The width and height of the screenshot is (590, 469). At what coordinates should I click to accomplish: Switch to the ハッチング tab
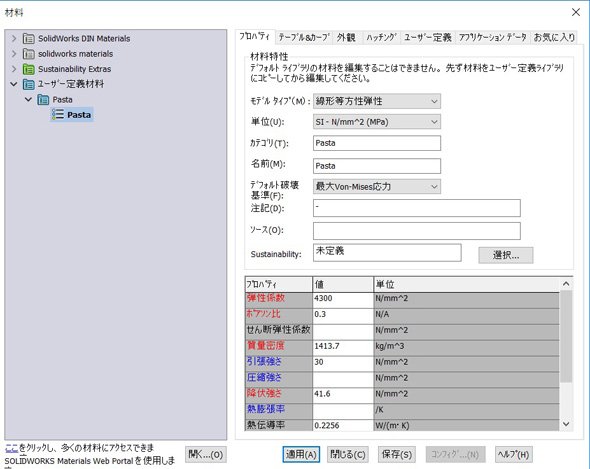[x=381, y=37]
